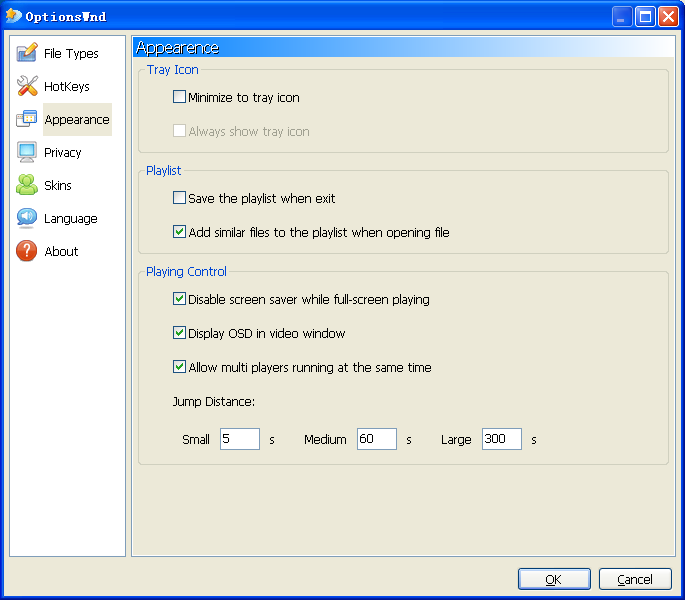Screen dimensions: 685x600
Task: Maximize the OptionsWnd window
Action: [645, 17]
